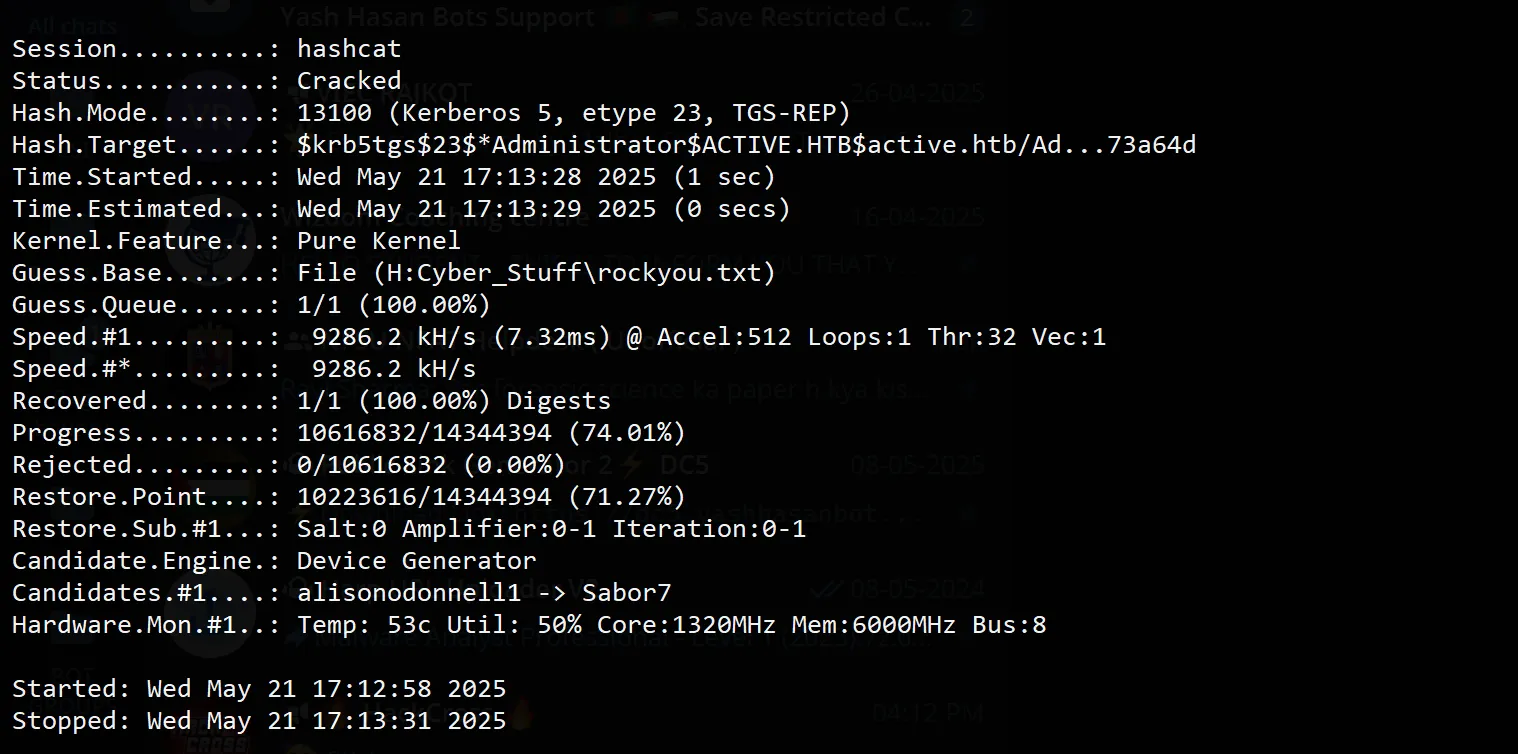The height and width of the screenshot is (754, 1518).
Task: Click the Time.Started timestamp line
Action: pyautogui.click(x=536, y=177)
